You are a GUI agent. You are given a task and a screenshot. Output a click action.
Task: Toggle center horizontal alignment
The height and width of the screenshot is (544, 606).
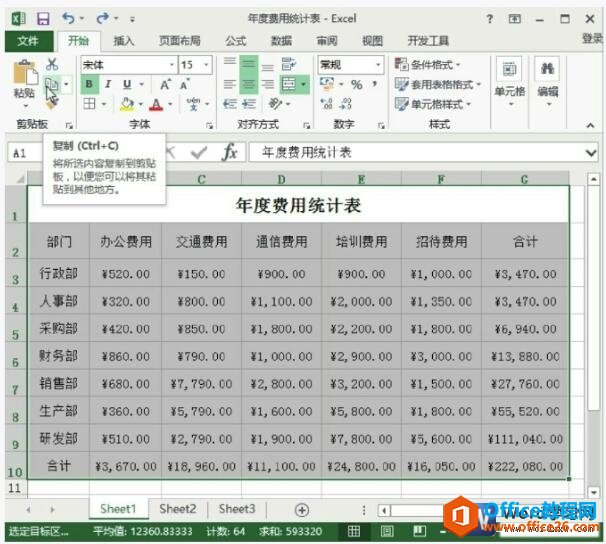249,84
